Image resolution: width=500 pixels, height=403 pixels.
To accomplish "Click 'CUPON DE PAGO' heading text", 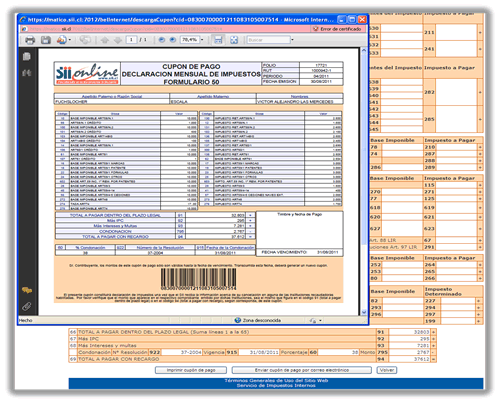I will pyautogui.click(x=191, y=67).
